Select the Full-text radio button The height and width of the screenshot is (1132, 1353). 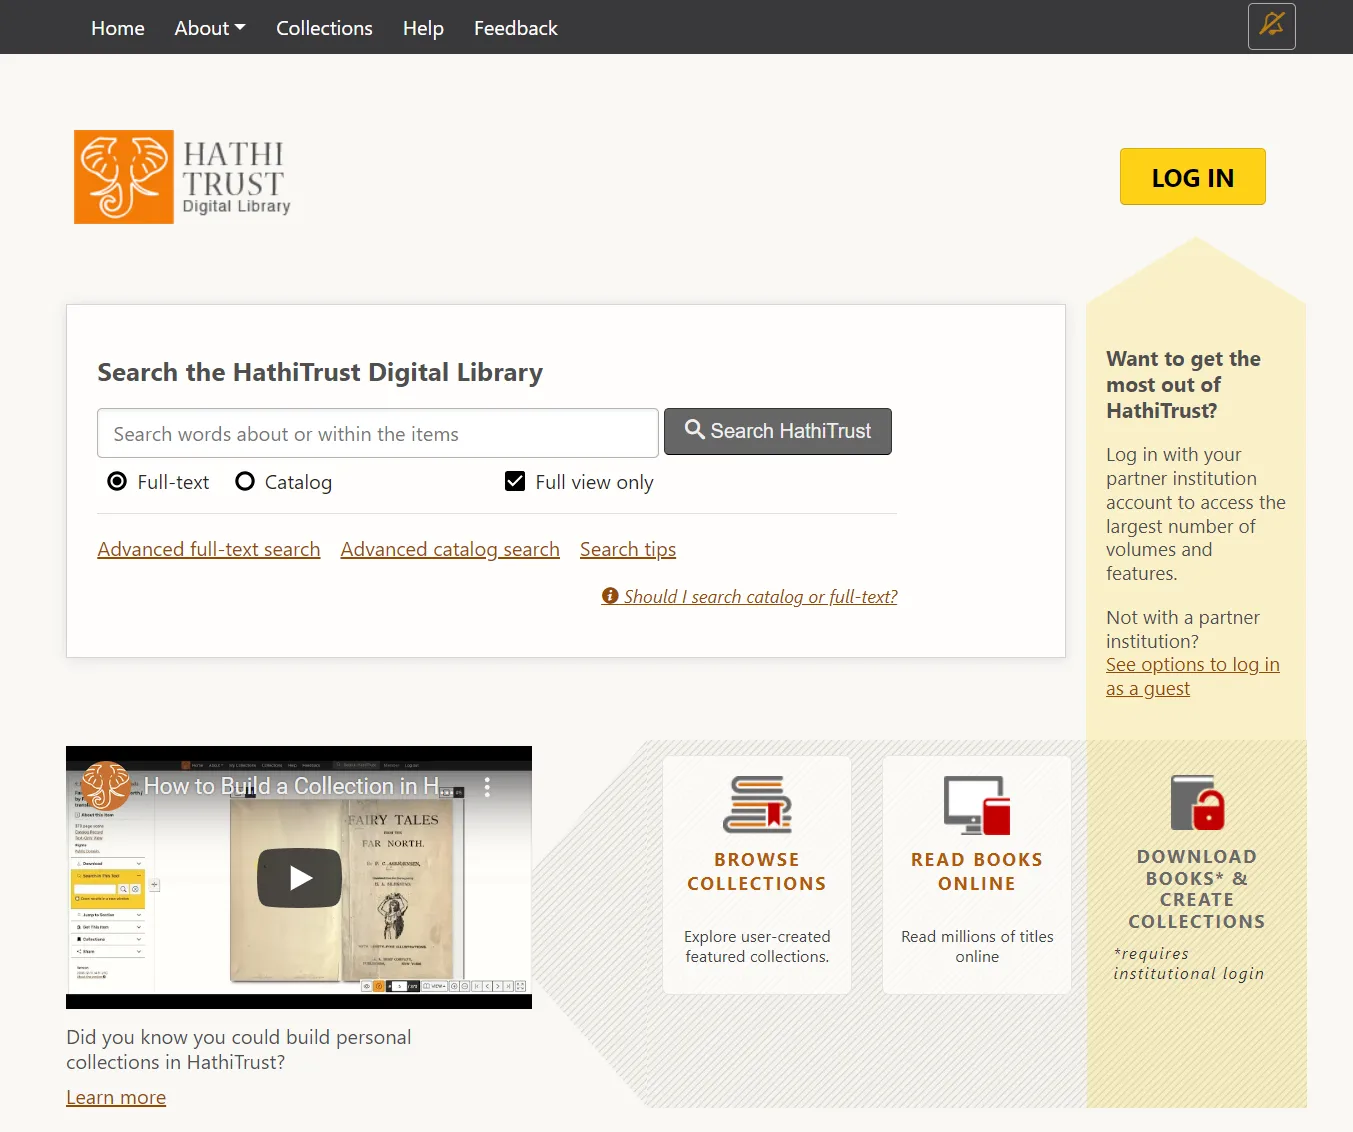(x=117, y=482)
